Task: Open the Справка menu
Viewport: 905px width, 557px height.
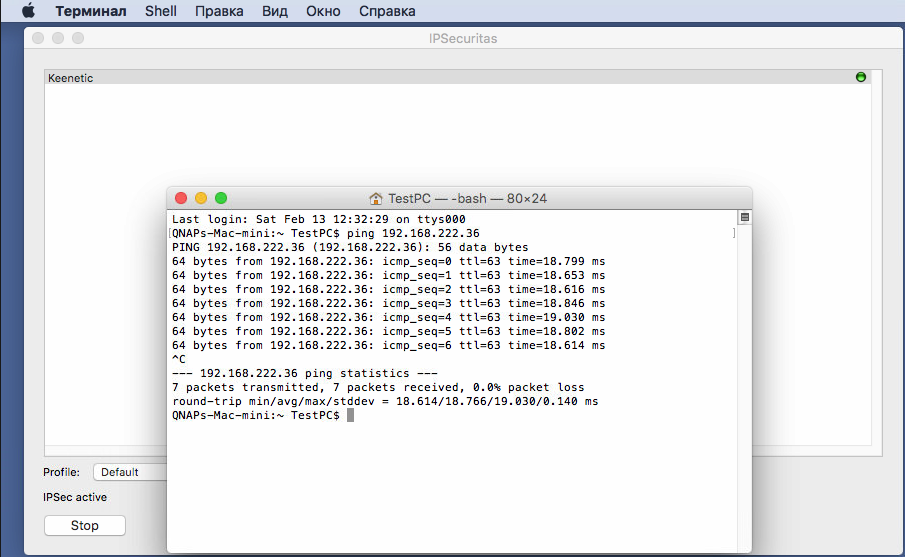Action: pyautogui.click(x=387, y=11)
